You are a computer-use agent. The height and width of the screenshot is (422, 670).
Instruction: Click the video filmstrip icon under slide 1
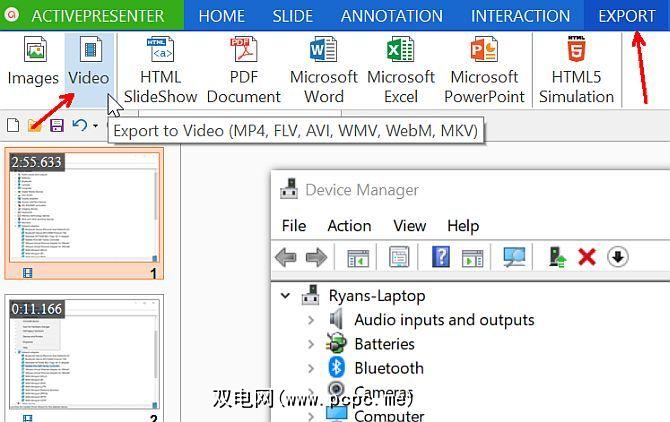coord(27,273)
